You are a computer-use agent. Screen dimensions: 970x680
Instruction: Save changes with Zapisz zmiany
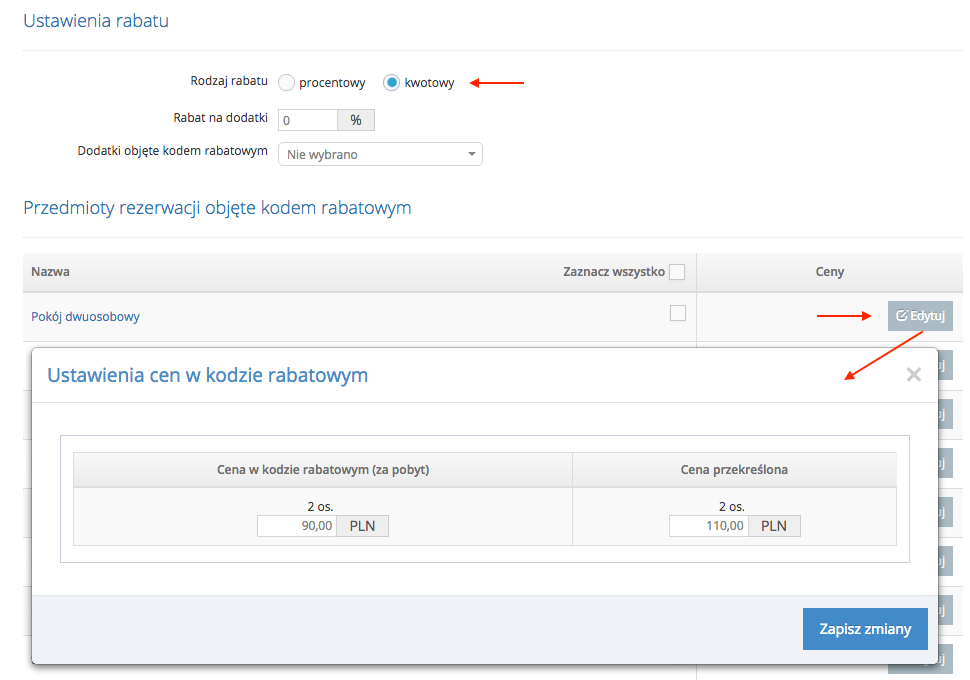(865, 629)
